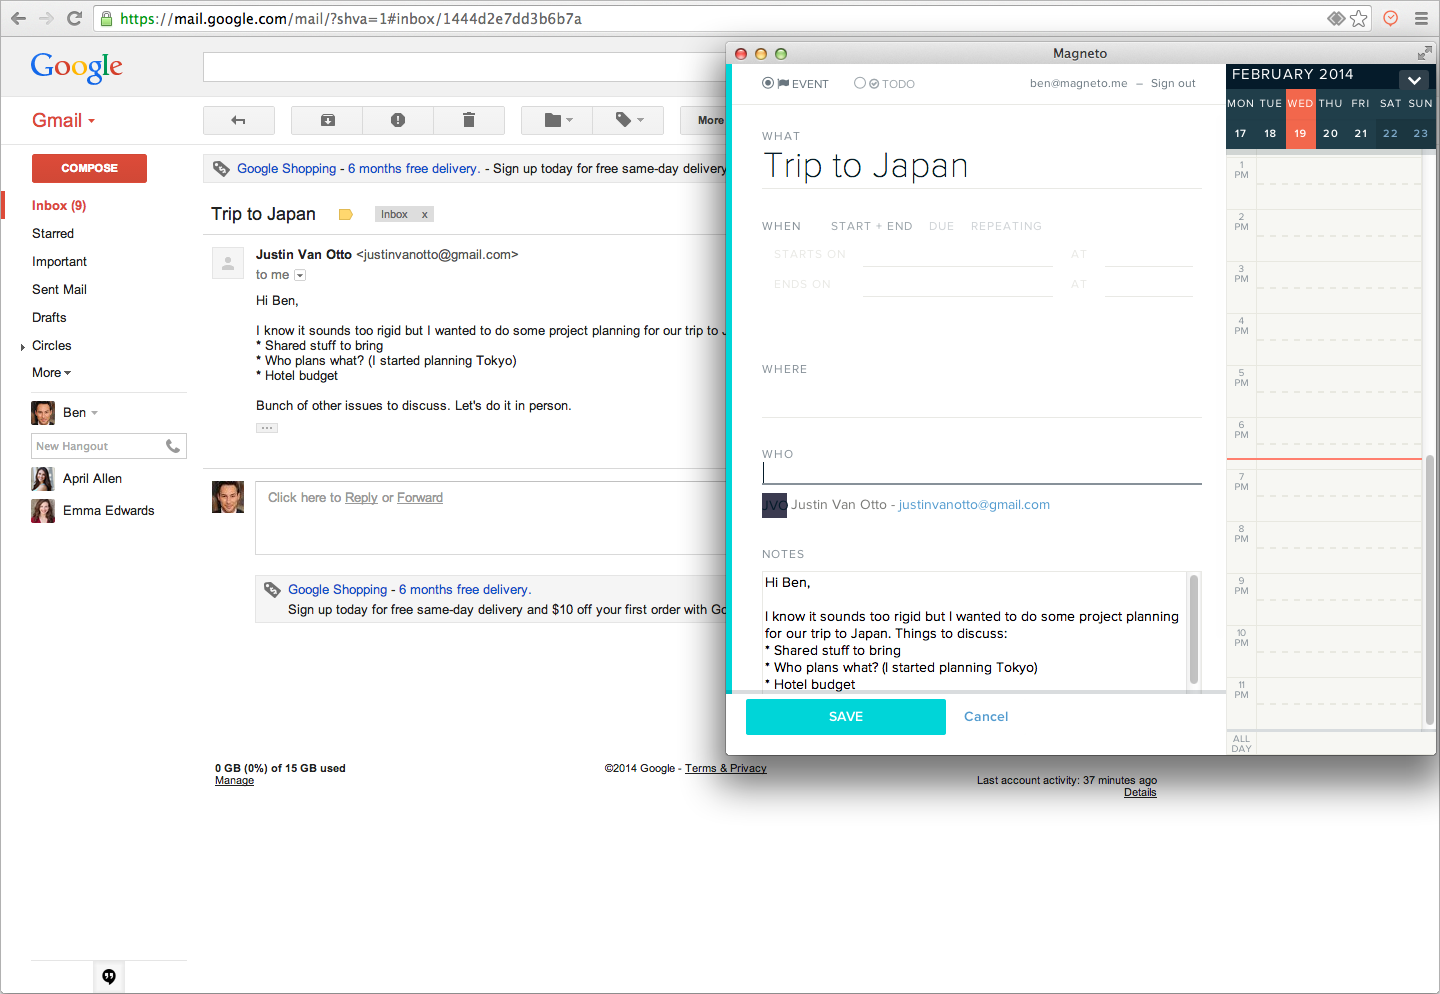Open the Ben hangout status dropdown
This screenshot has height=994, width=1440.
click(95, 413)
